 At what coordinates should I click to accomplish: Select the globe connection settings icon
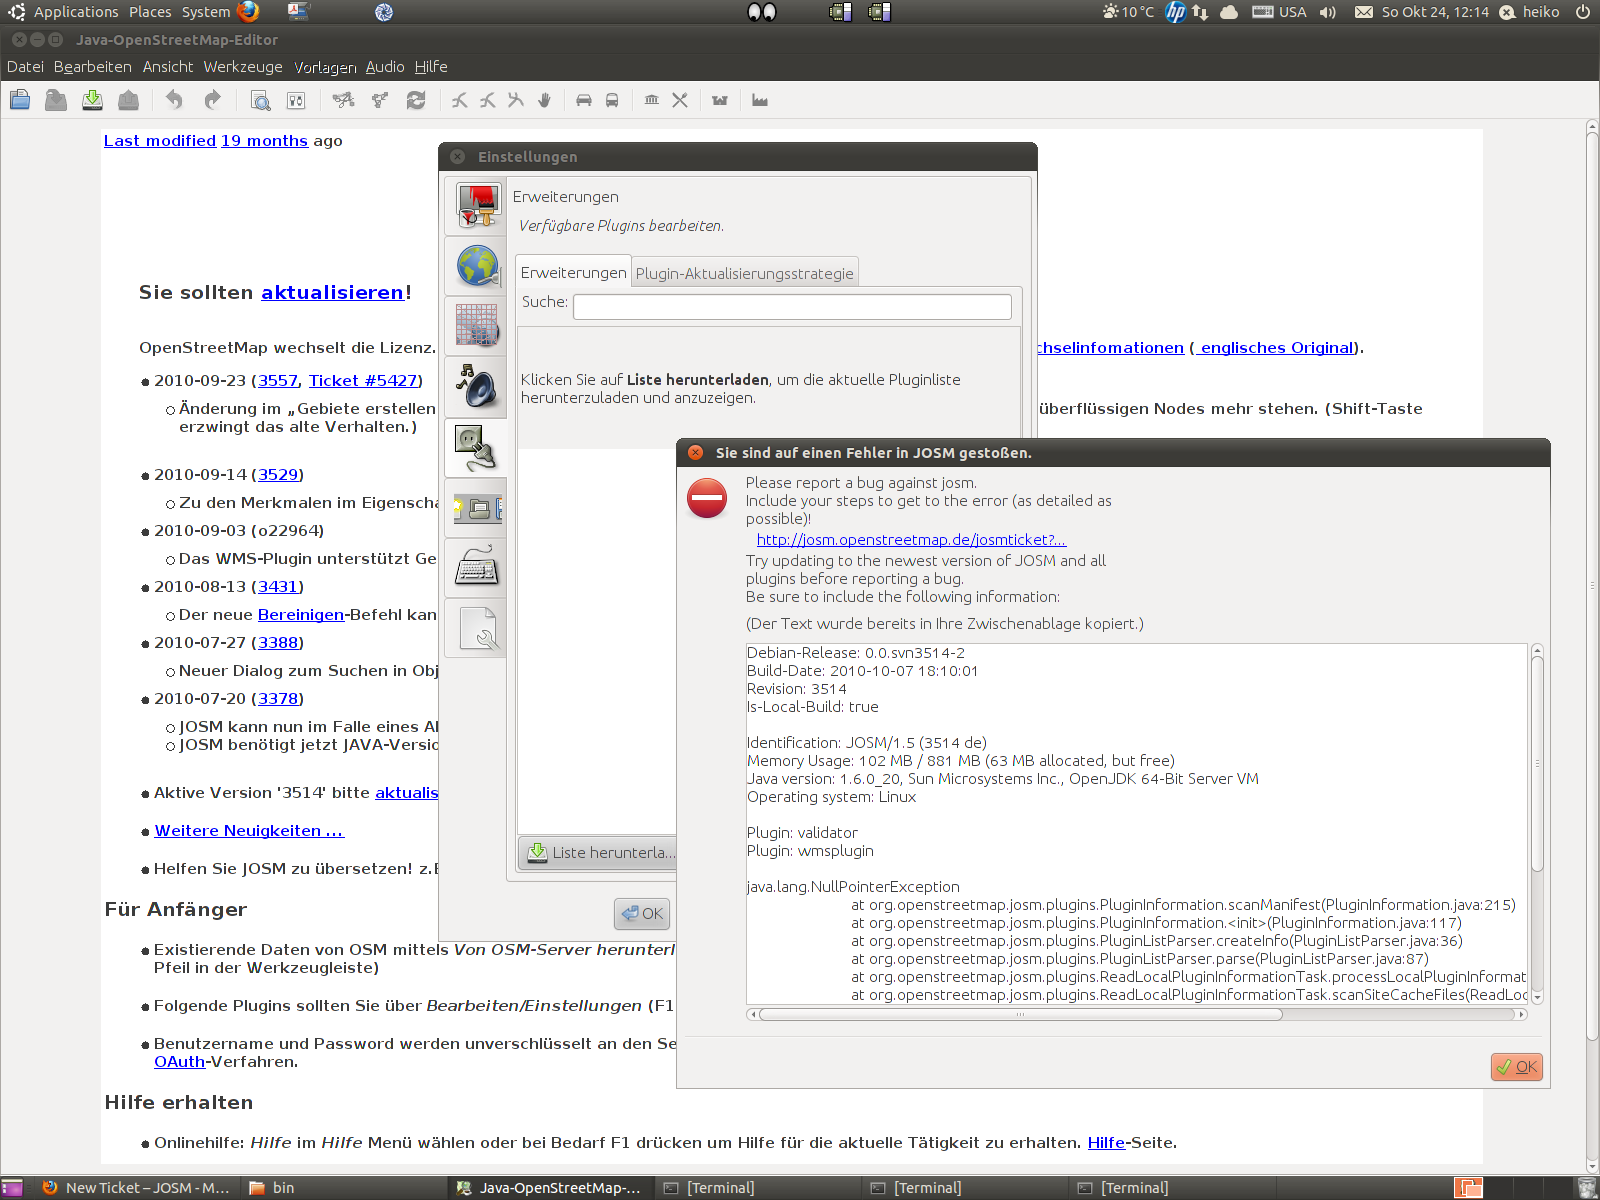477,266
